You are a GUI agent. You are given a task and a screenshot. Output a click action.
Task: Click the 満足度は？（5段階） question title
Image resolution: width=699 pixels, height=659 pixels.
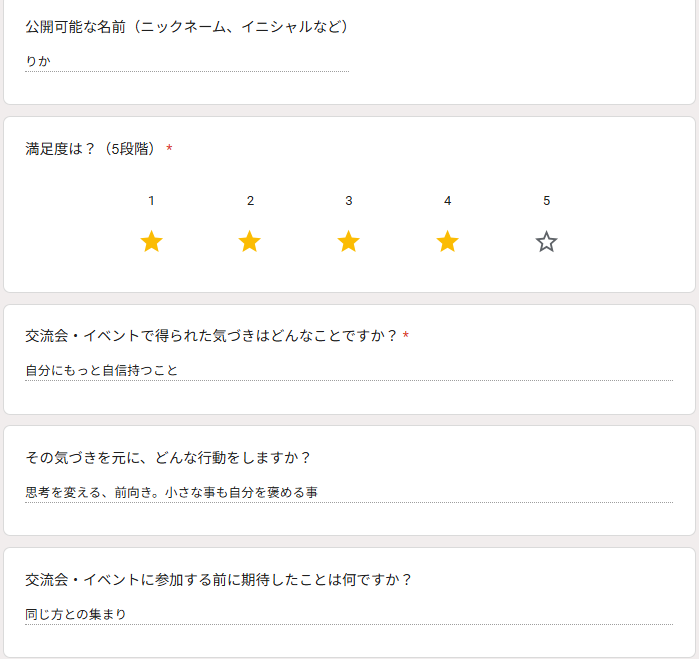click(91, 149)
